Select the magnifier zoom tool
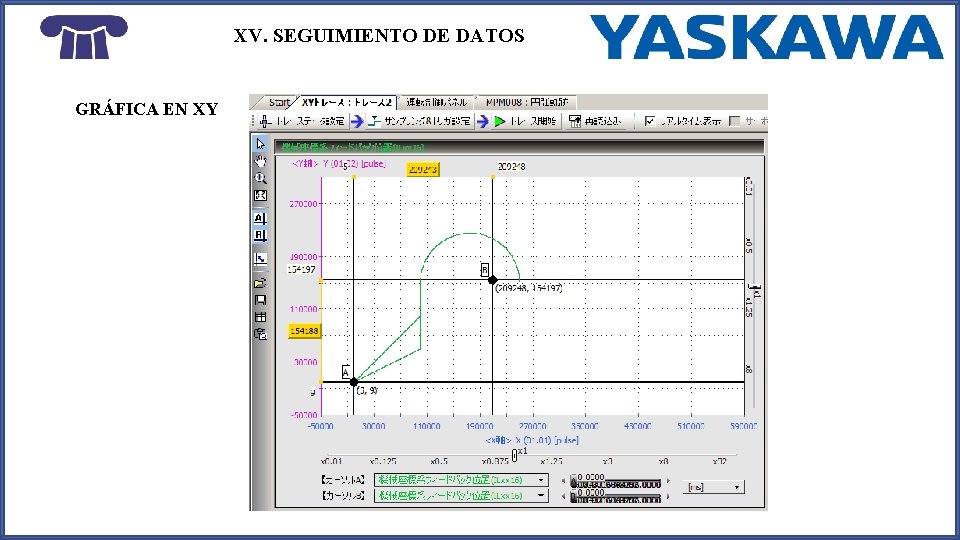960x540 pixels. (x=260, y=178)
